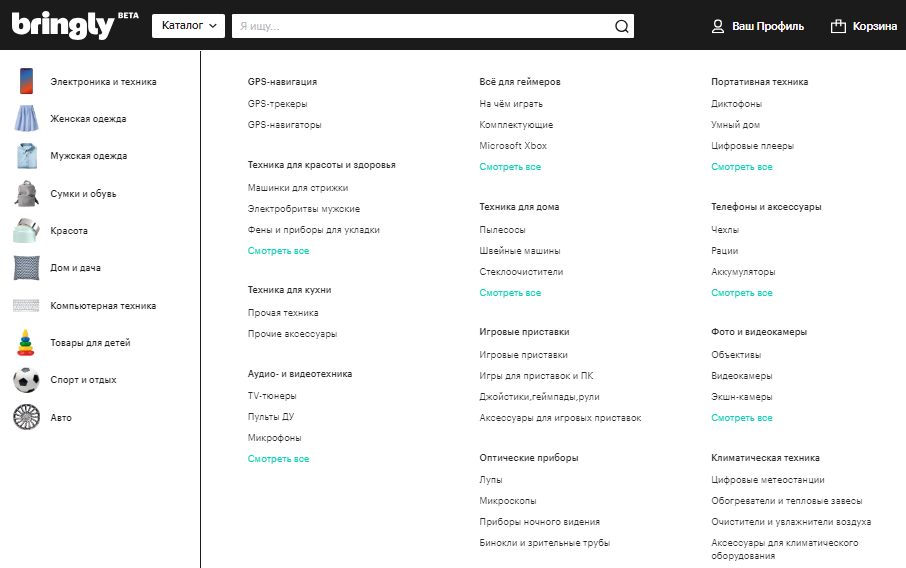This screenshot has height=568, width=906.
Task: Click the mint kettle Красота icon
Action: pos(26,231)
